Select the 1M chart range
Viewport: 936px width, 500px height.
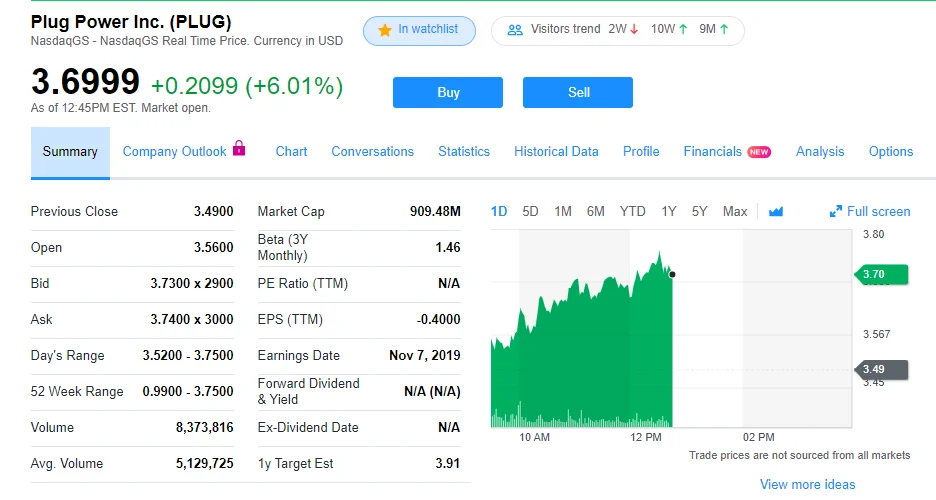(x=563, y=211)
